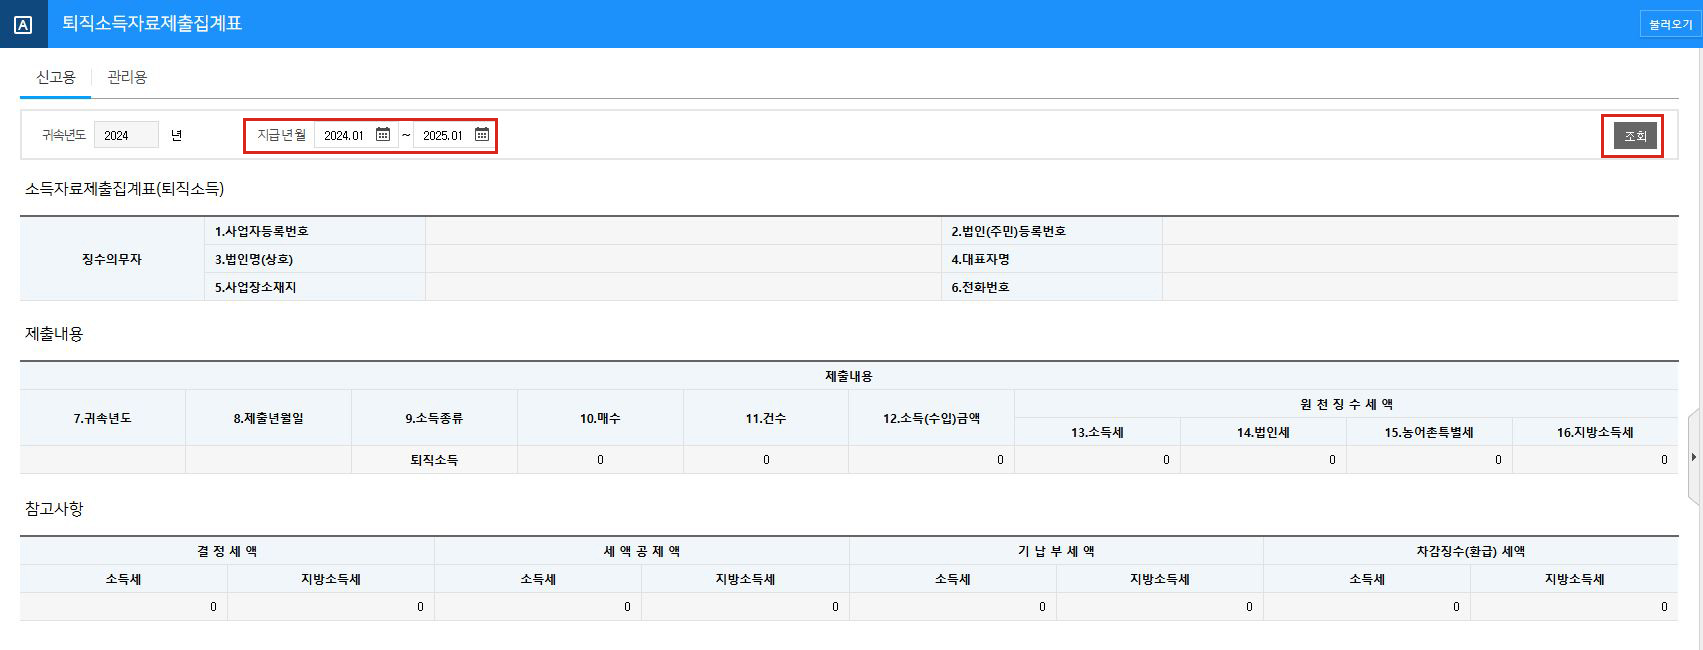Click the 차감징수(환급) 세액 group header

[1471, 551]
